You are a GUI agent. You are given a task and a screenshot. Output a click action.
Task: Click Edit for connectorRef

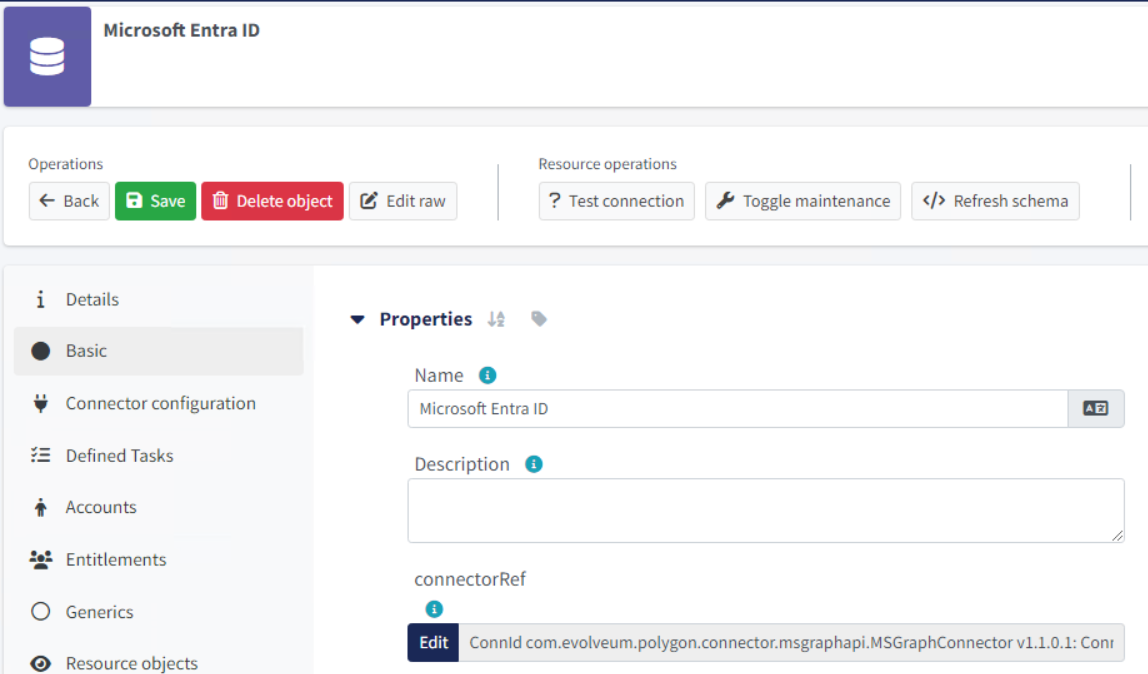433,643
